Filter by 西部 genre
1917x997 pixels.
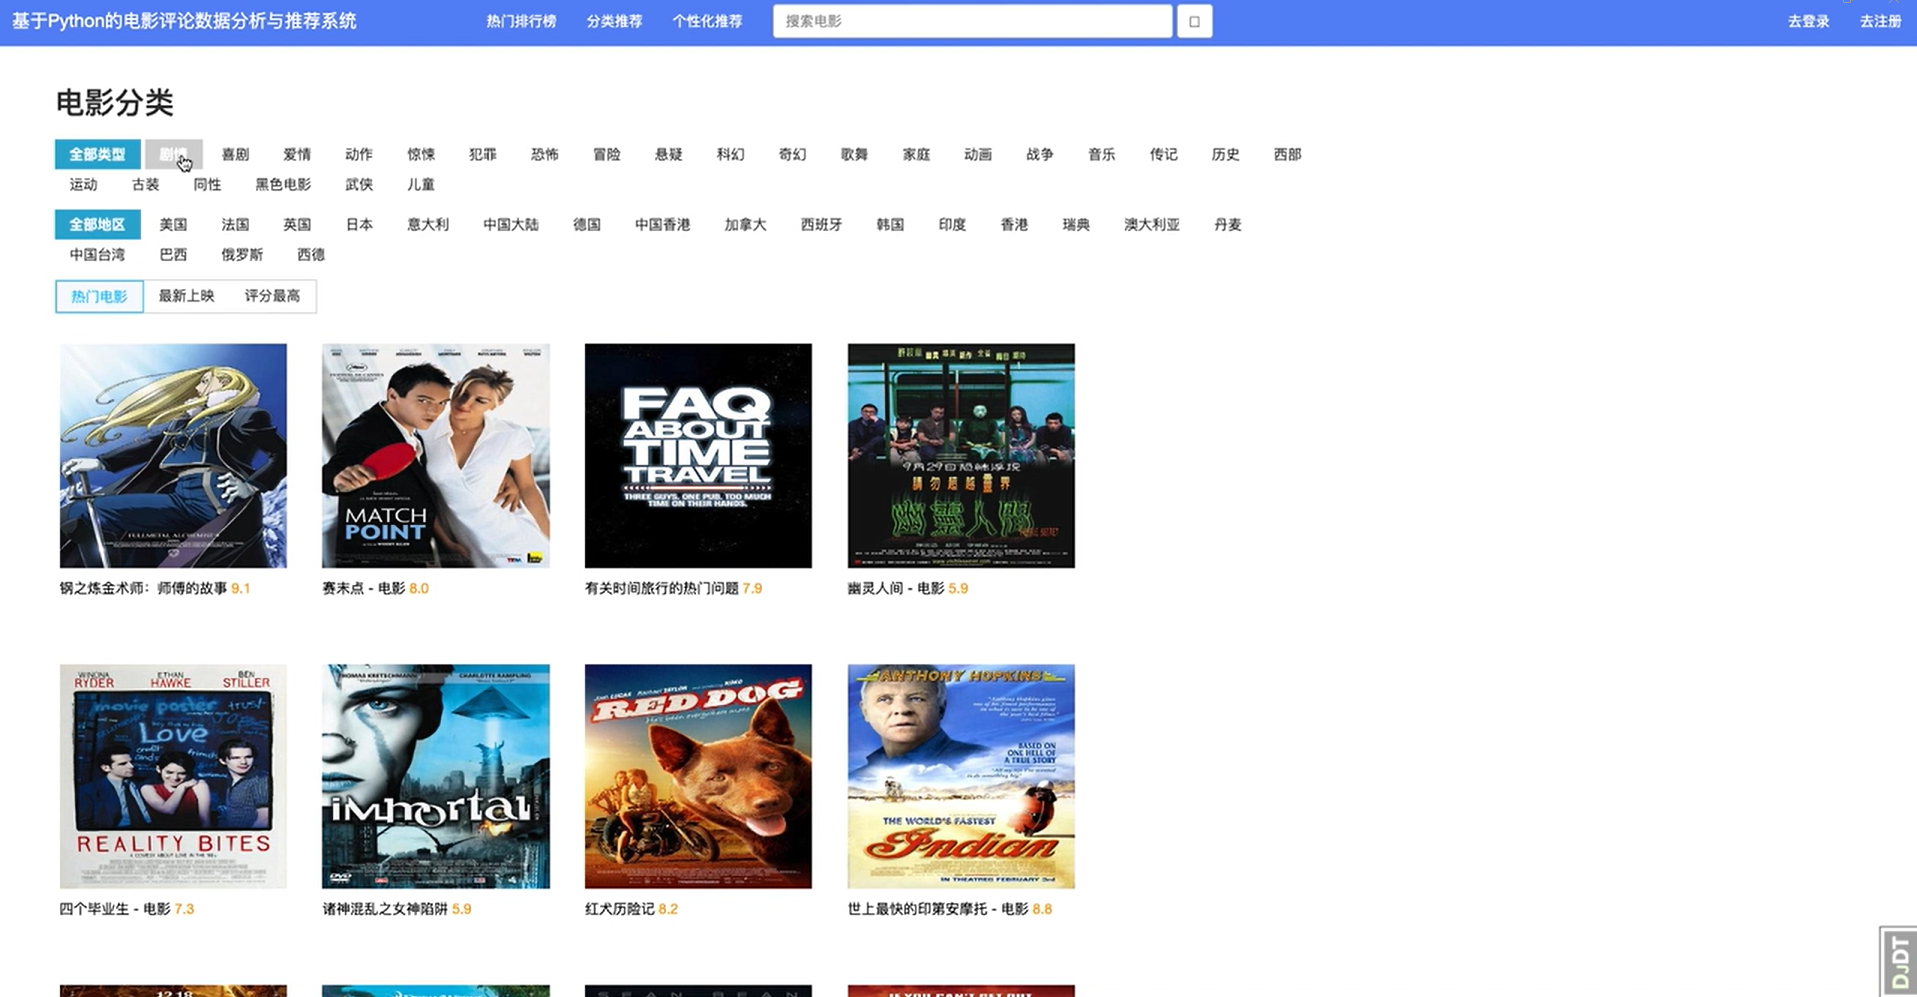(x=1288, y=154)
